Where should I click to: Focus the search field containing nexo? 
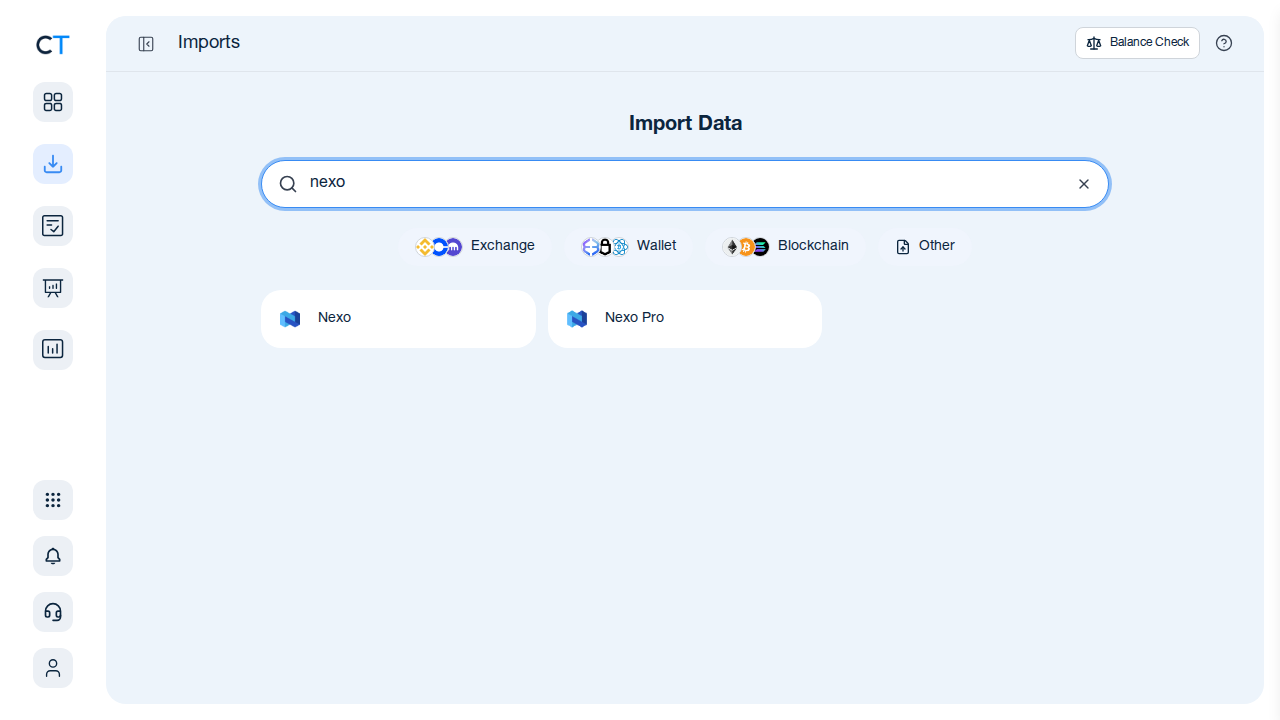(x=685, y=184)
